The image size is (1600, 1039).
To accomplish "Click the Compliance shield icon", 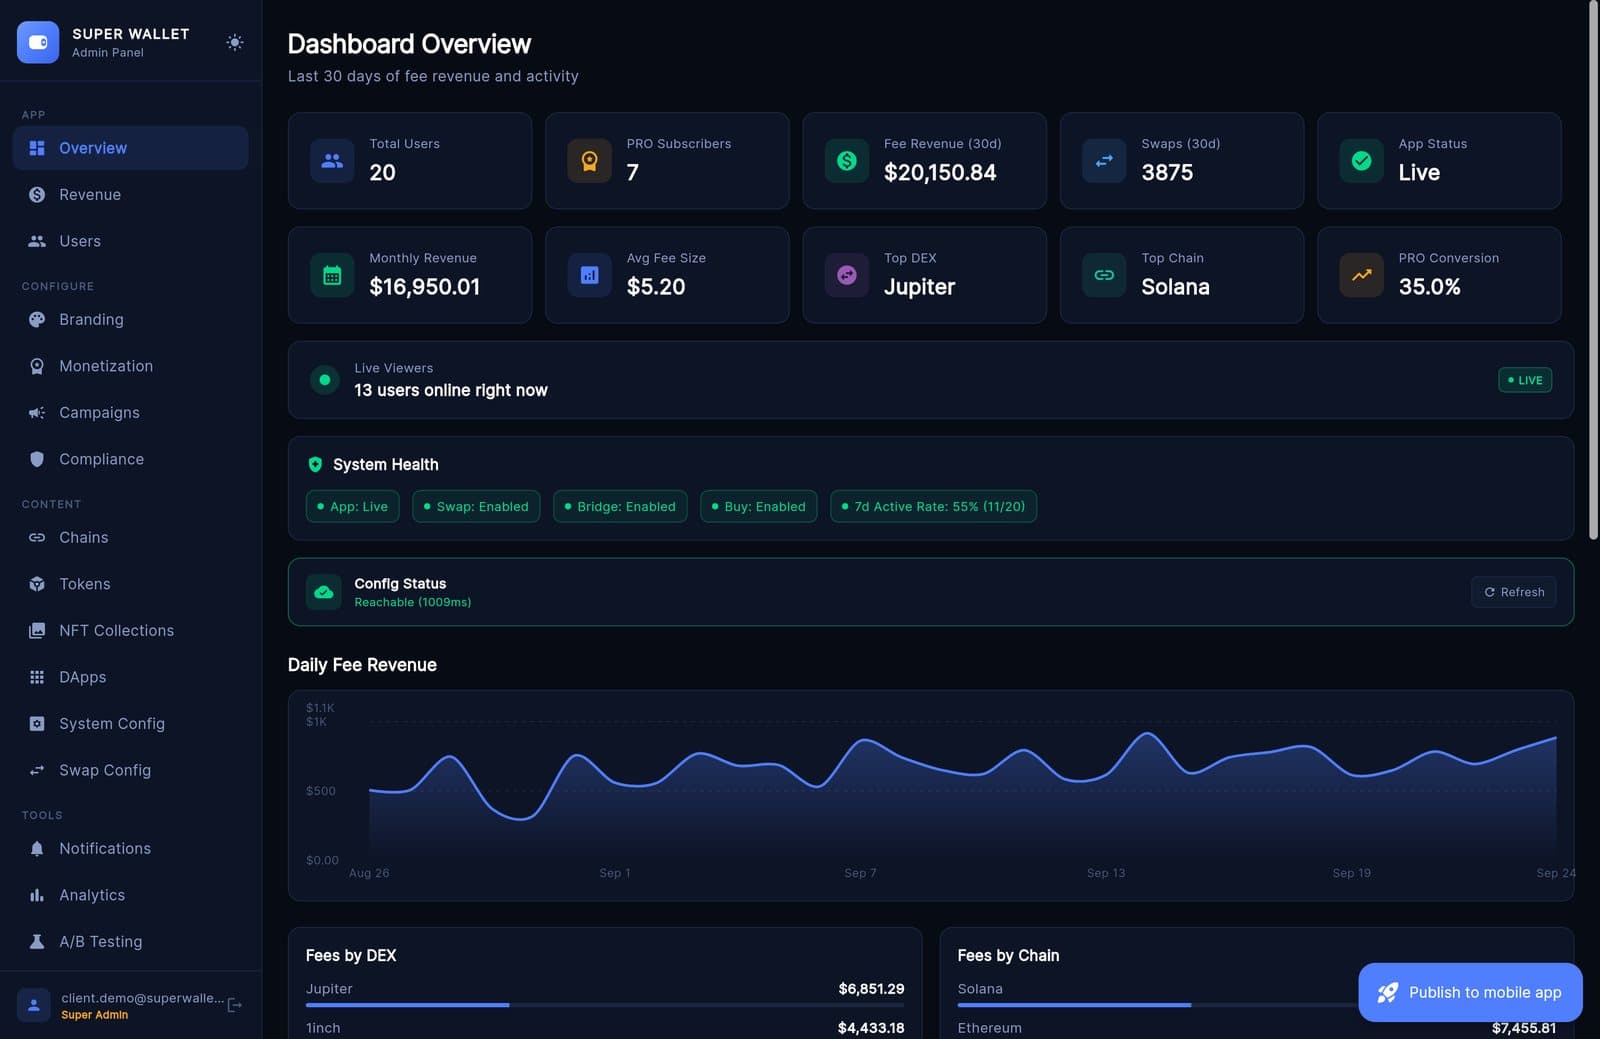I will click(x=37, y=459).
